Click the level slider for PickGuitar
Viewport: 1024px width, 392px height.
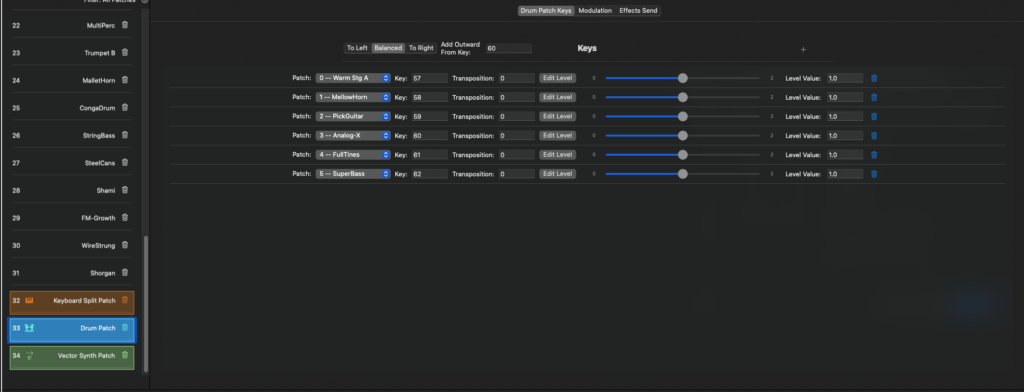pos(682,116)
